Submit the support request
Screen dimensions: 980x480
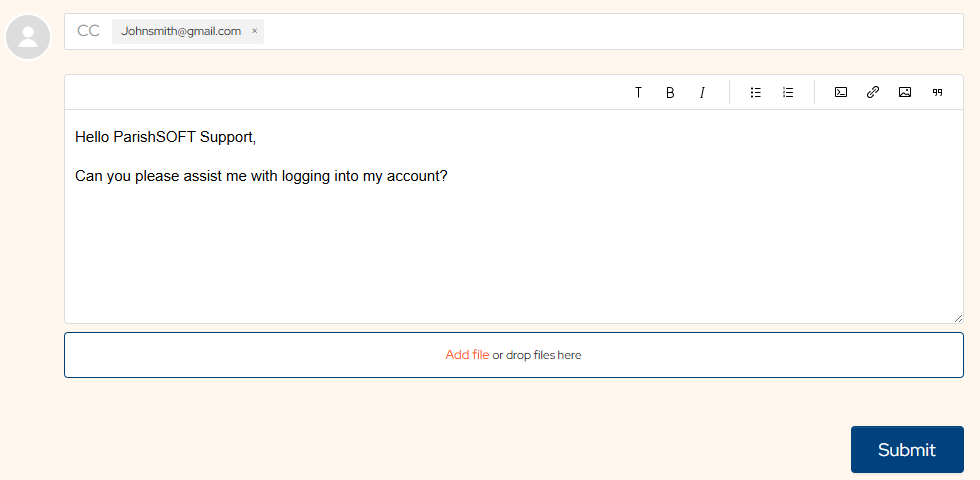[907, 449]
